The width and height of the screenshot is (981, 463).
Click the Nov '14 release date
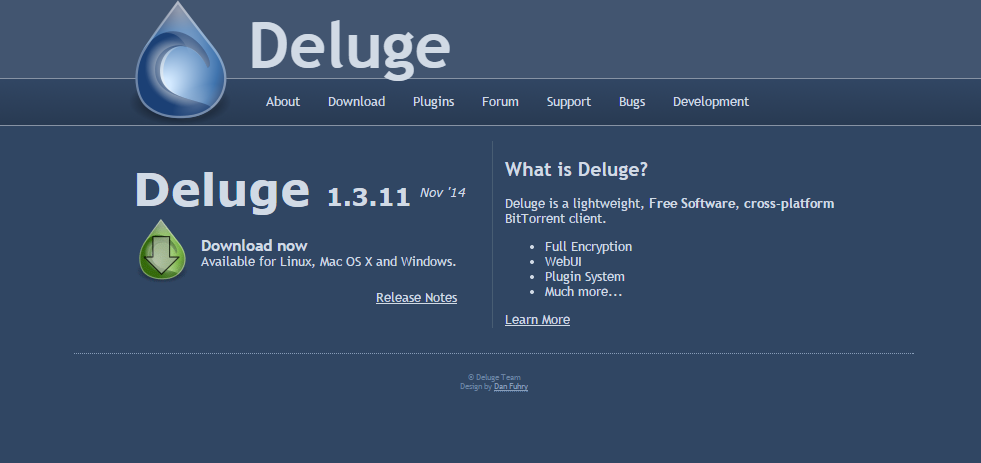(x=442, y=193)
